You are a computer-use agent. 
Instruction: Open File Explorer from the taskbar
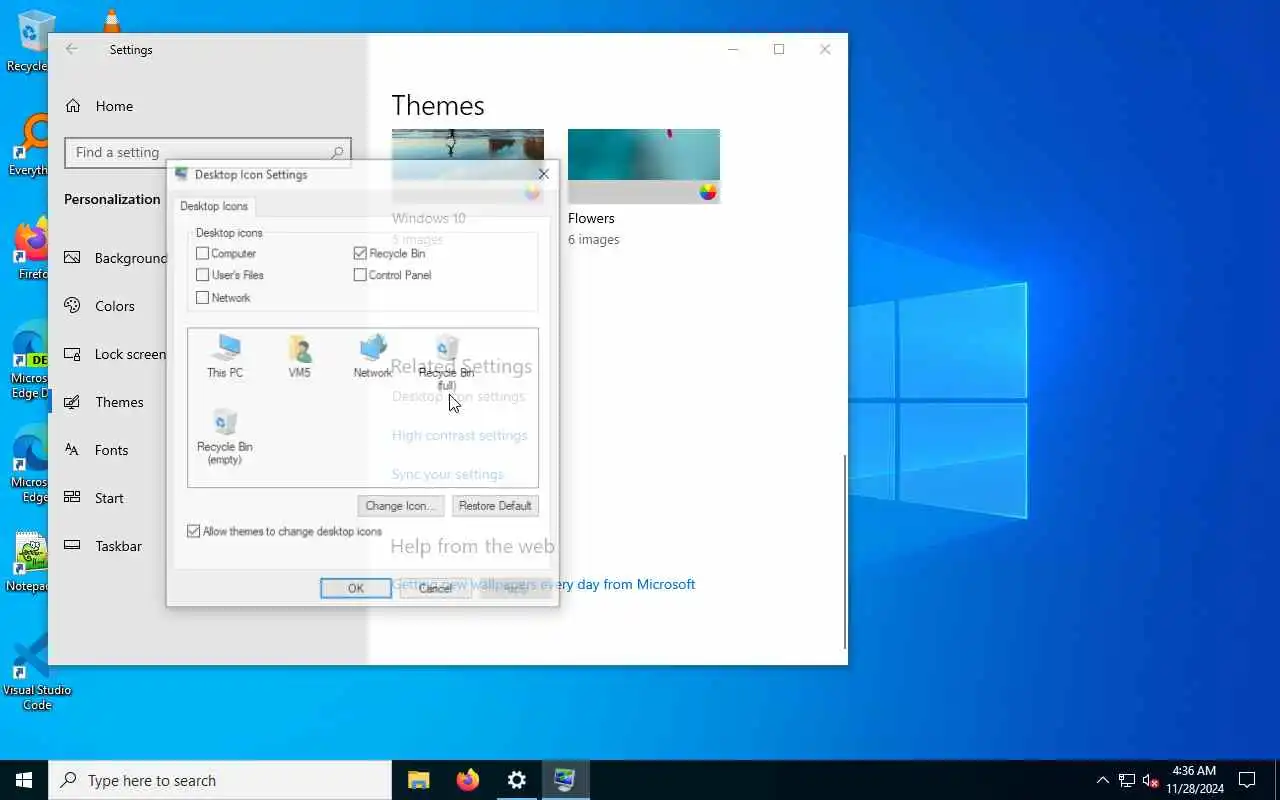[x=419, y=780]
